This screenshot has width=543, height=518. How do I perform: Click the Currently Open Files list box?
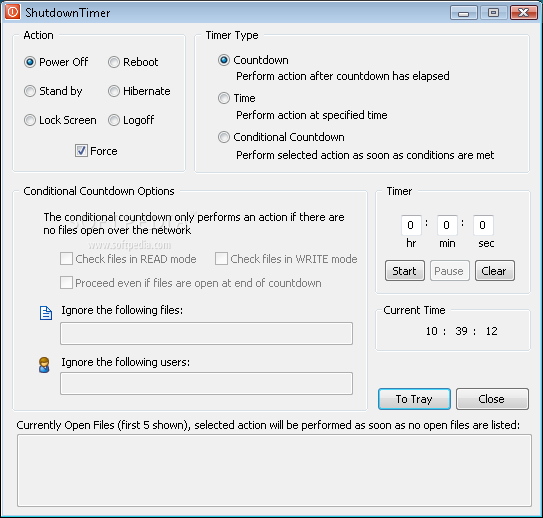click(274, 471)
